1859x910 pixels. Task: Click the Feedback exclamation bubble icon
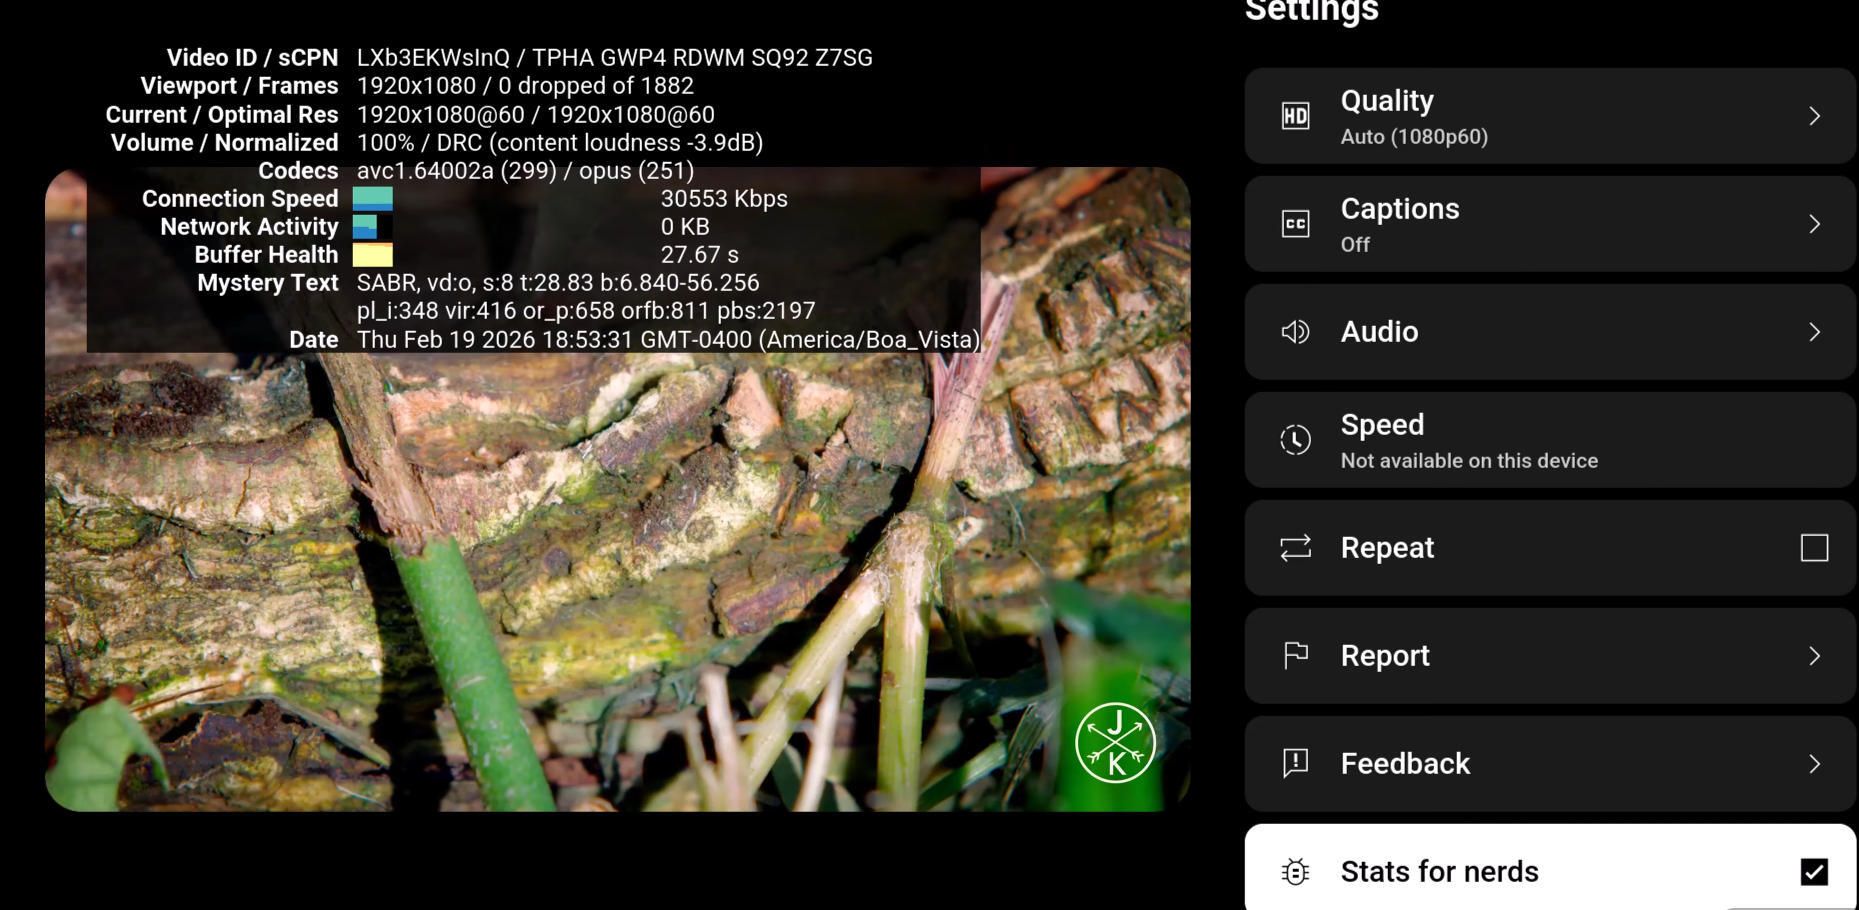point(1295,764)
